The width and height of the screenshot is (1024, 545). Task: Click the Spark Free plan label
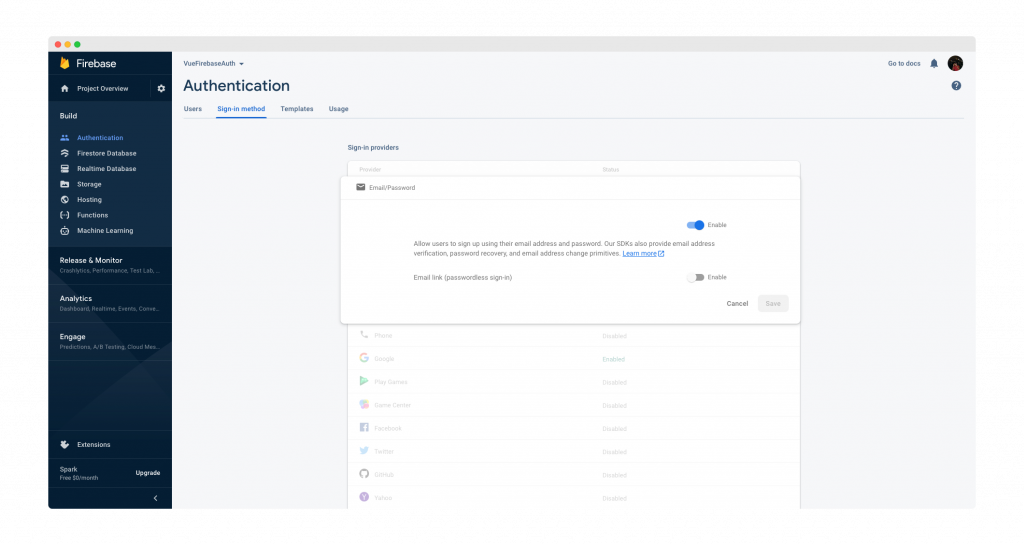pyautogui.click(x=79, y=473)
